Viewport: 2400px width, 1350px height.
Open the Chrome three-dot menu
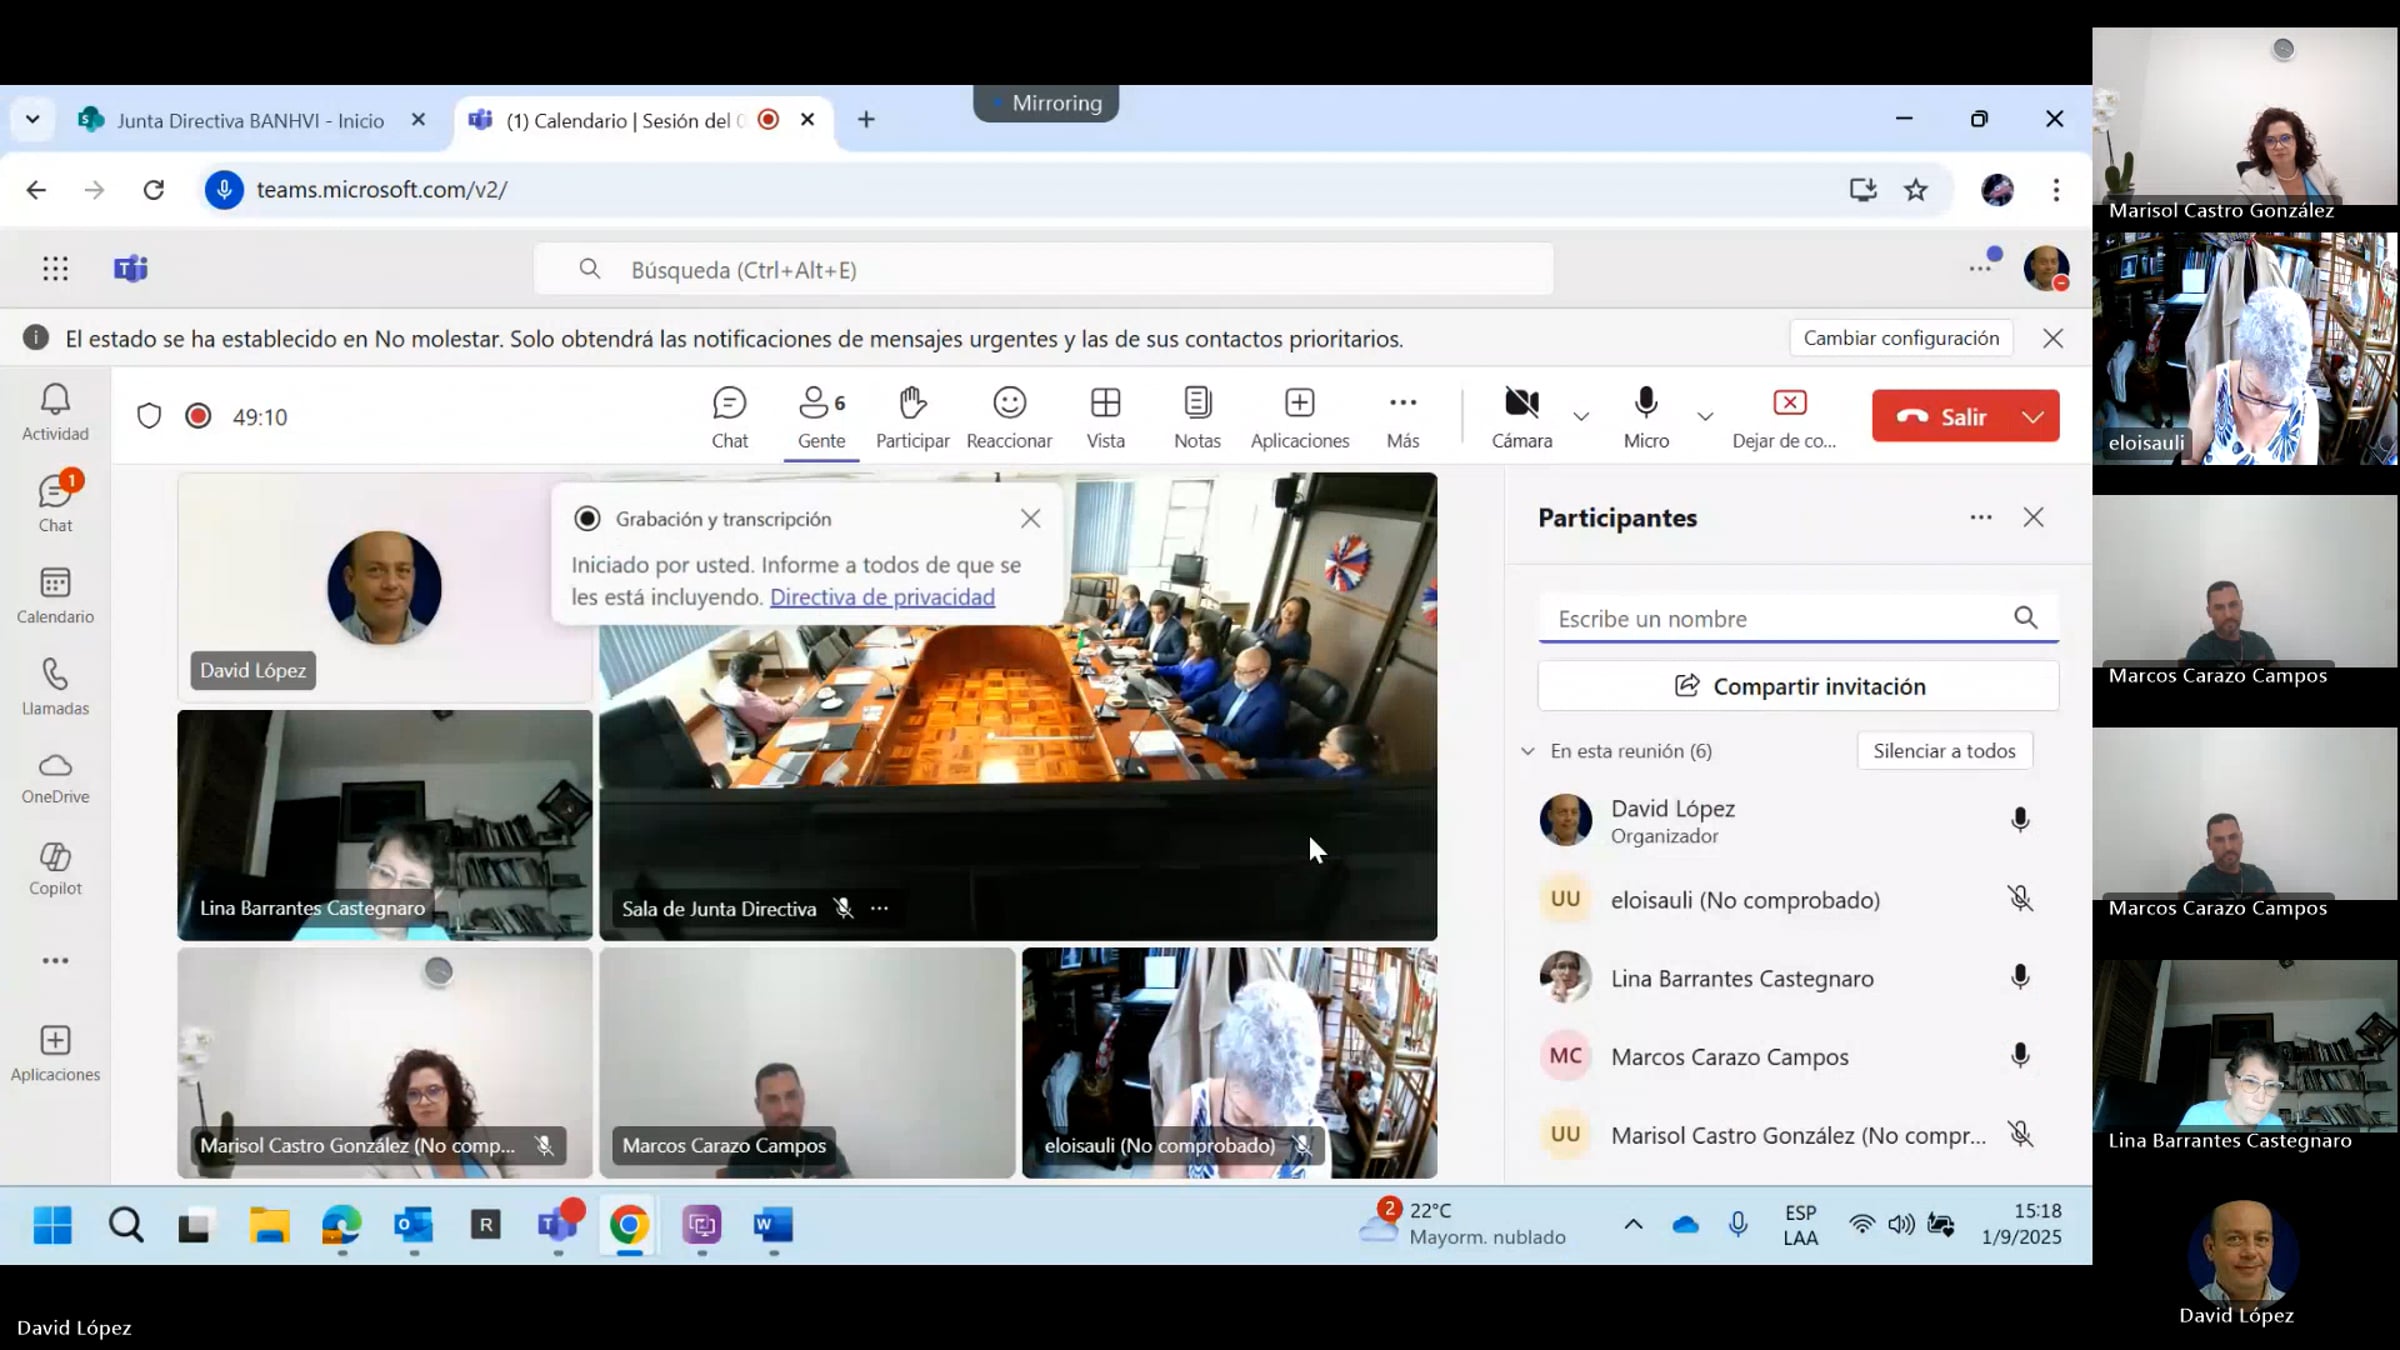point(2056,190)
